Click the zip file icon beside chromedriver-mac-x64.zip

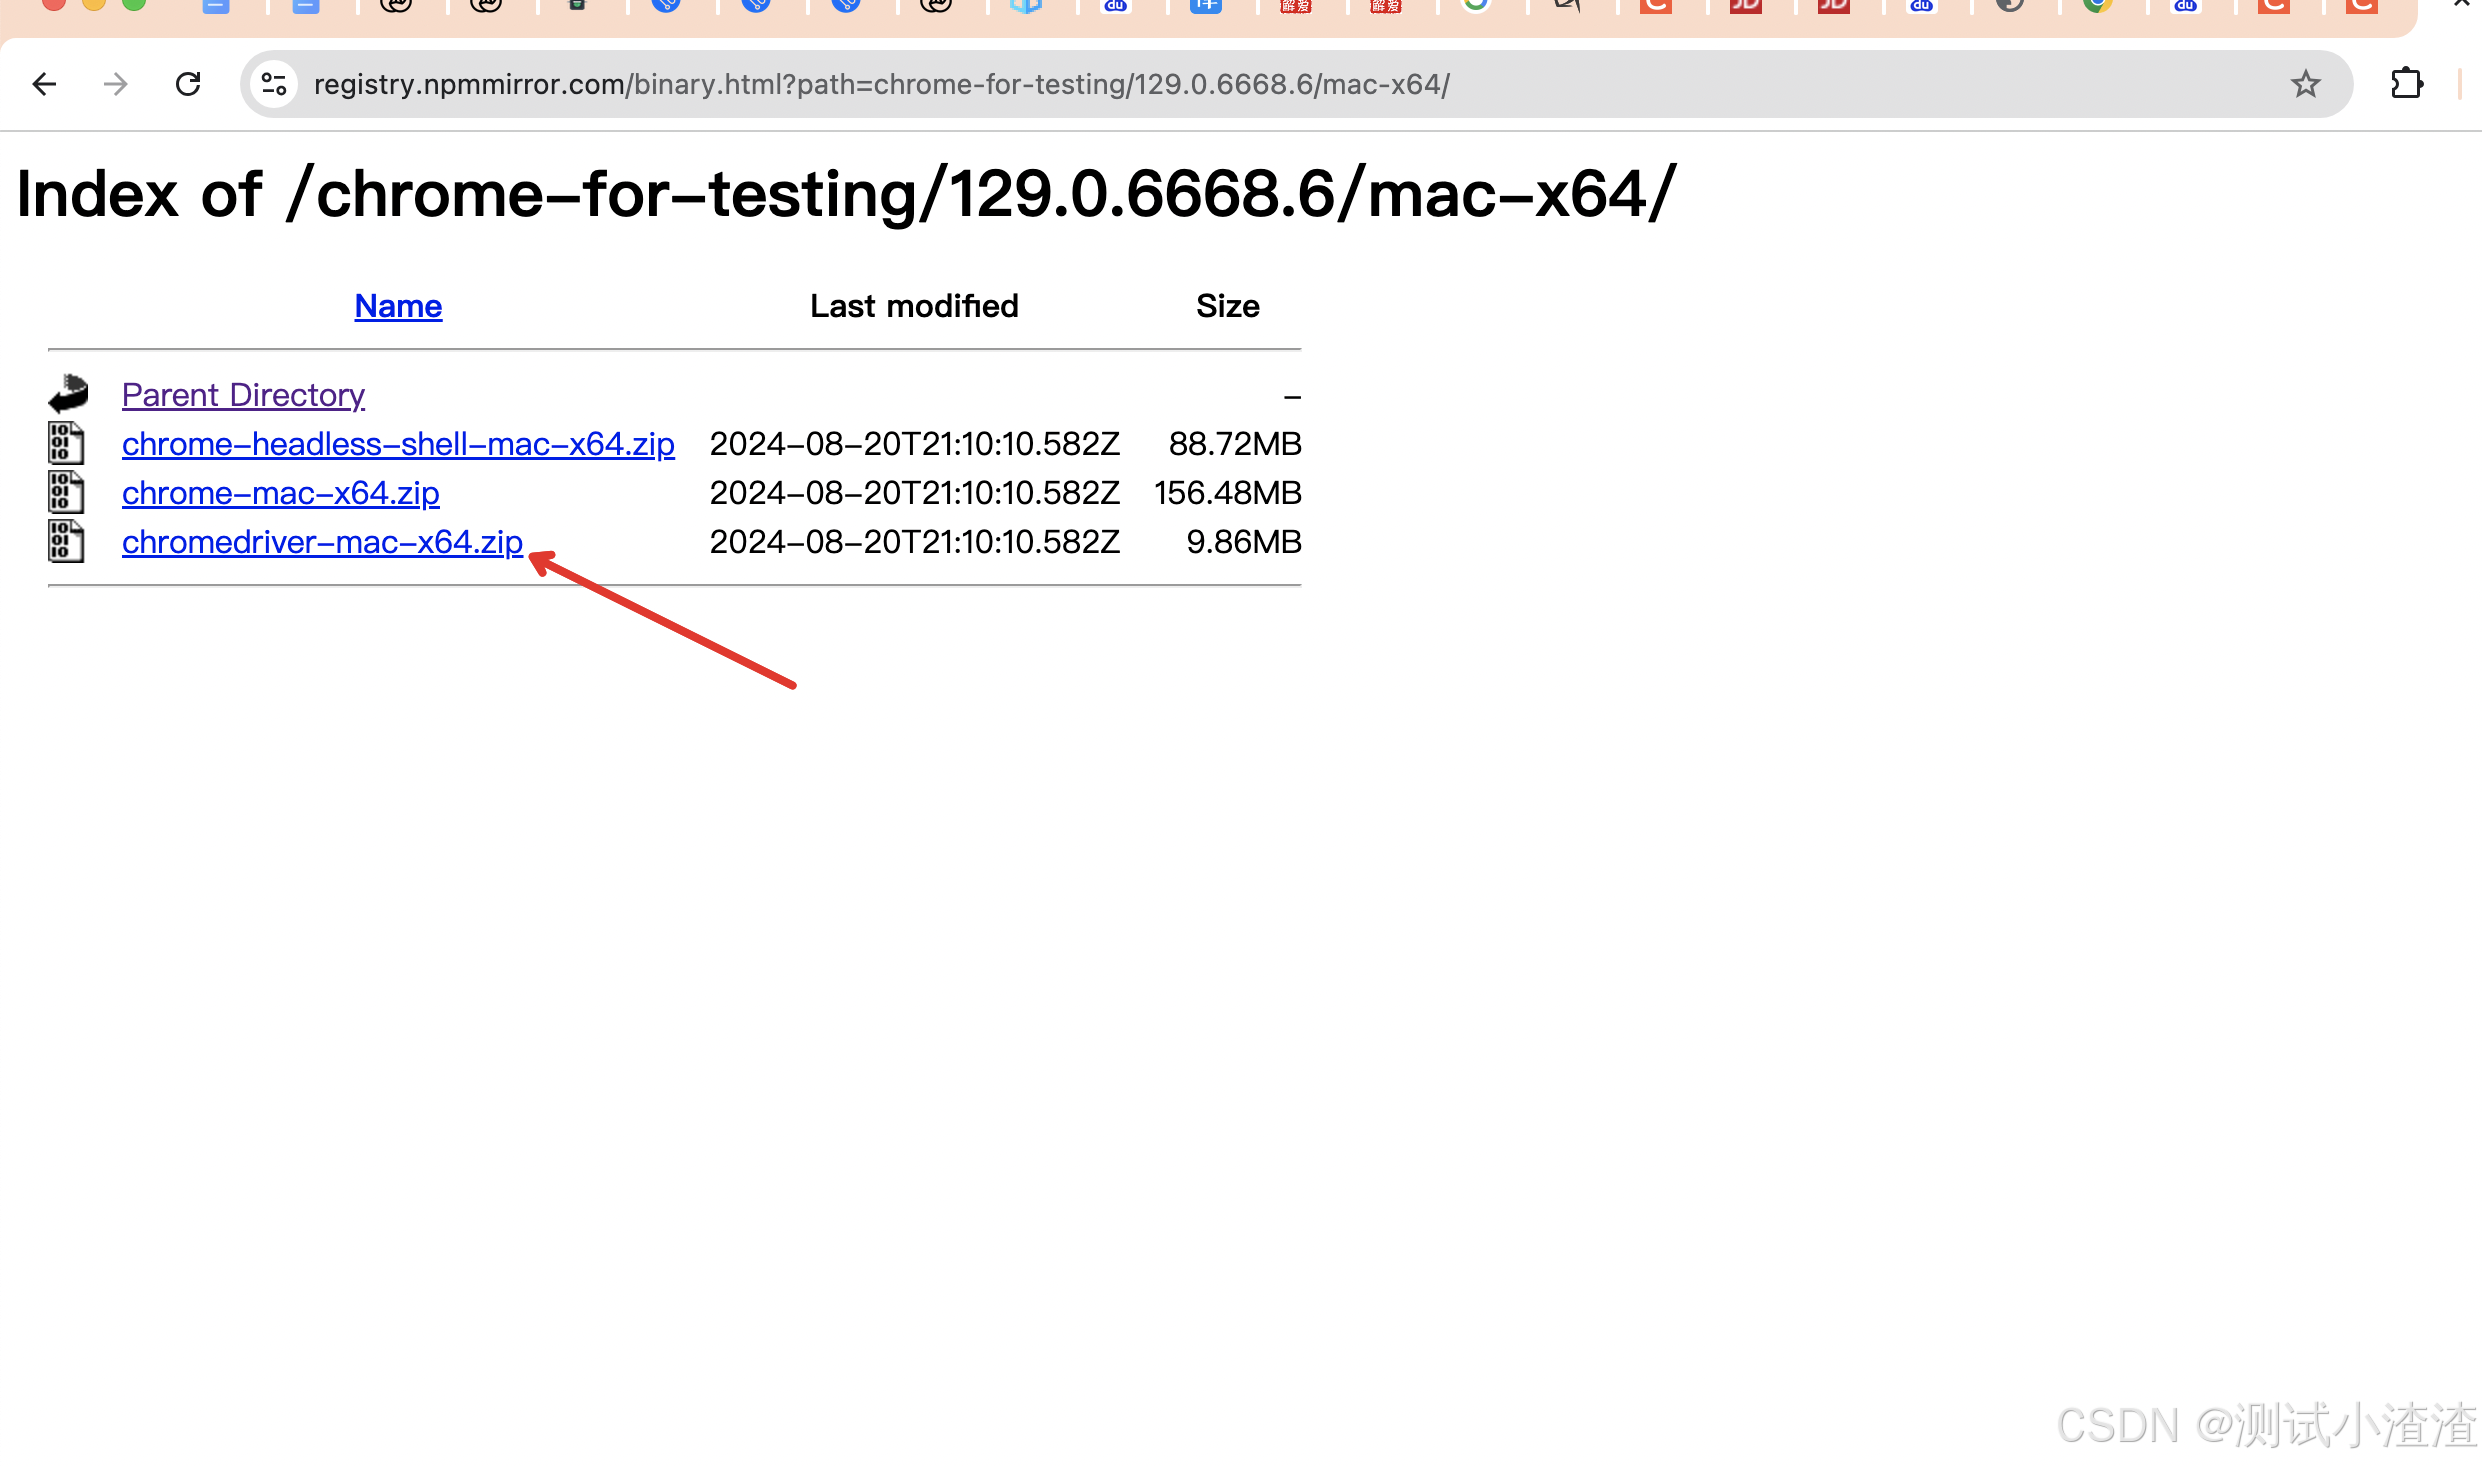(x=65, y=541)
